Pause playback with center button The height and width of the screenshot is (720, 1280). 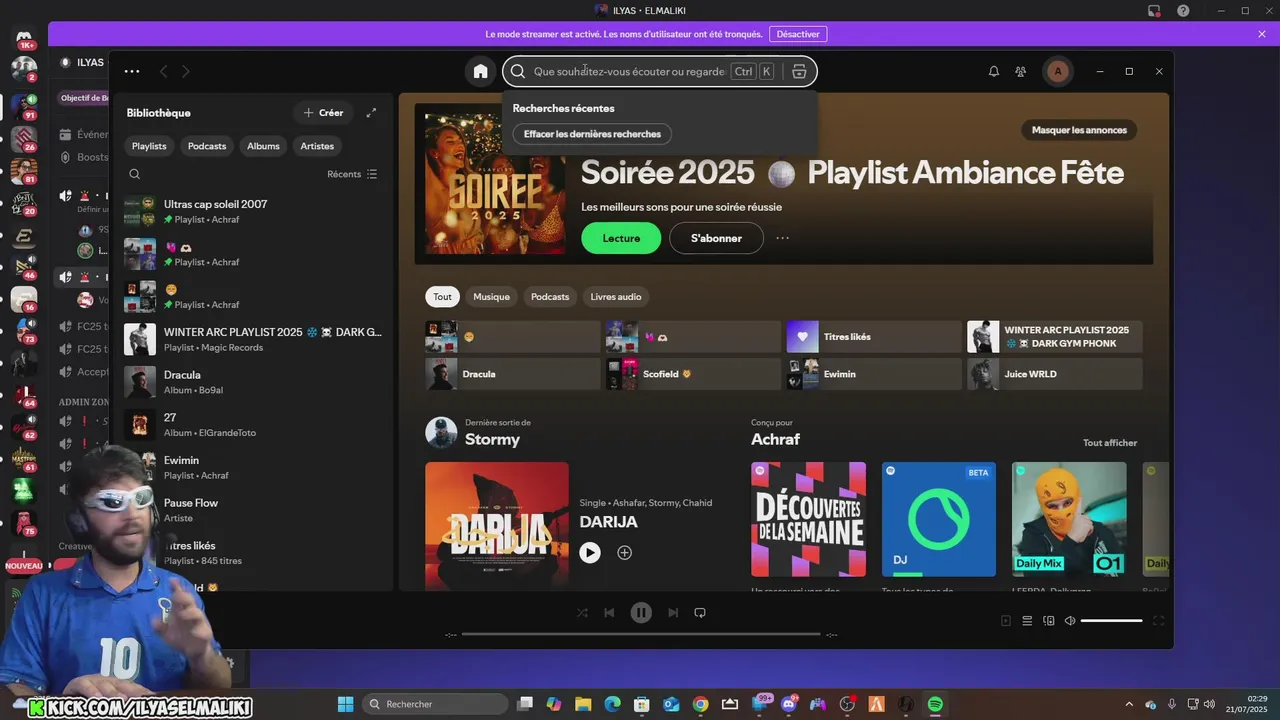coord(641,613)
